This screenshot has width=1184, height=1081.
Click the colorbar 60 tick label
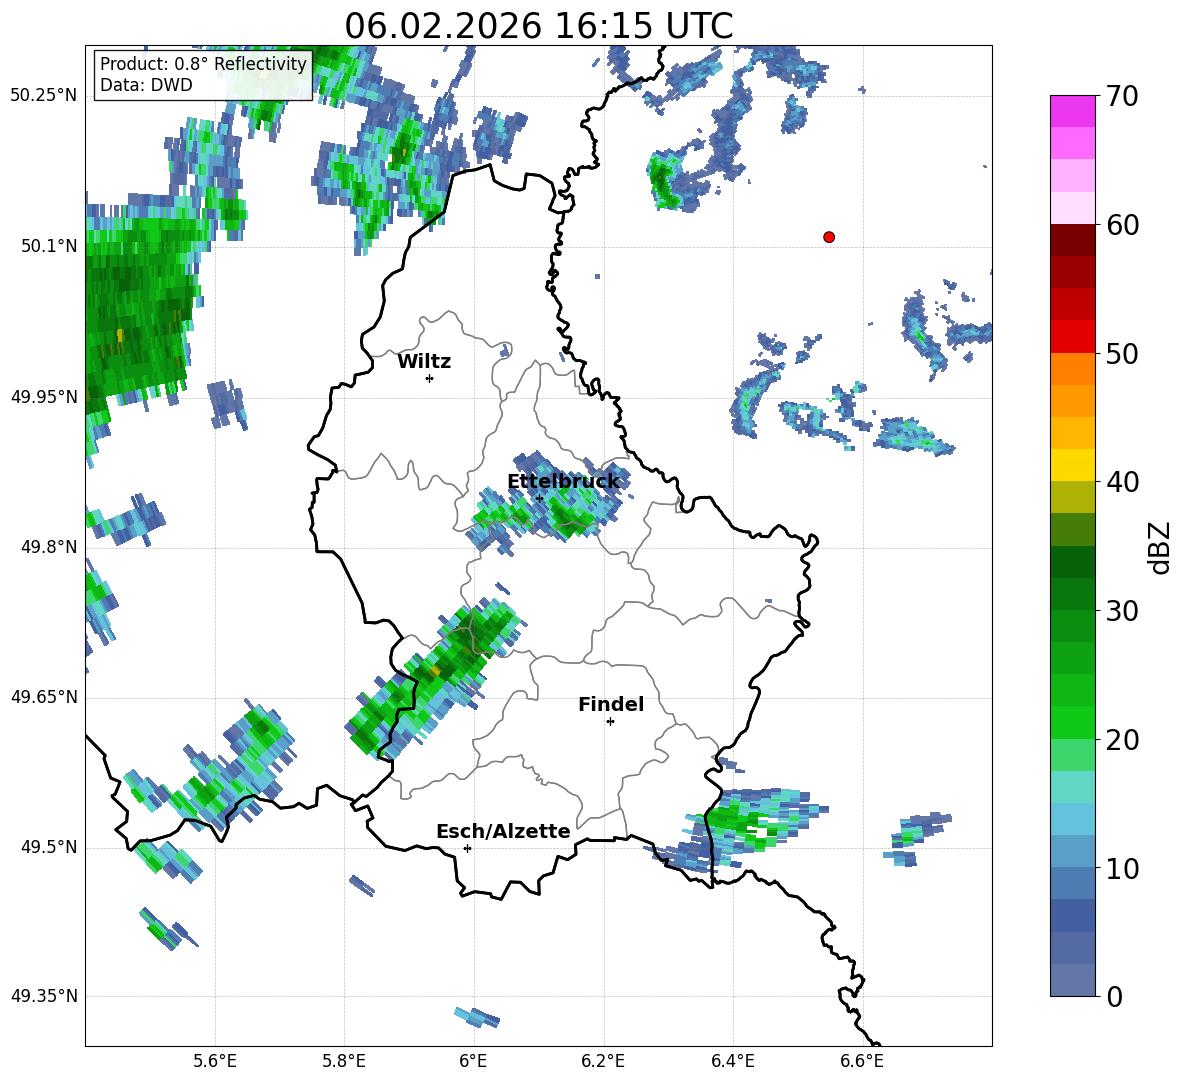tap(1122, 225)
